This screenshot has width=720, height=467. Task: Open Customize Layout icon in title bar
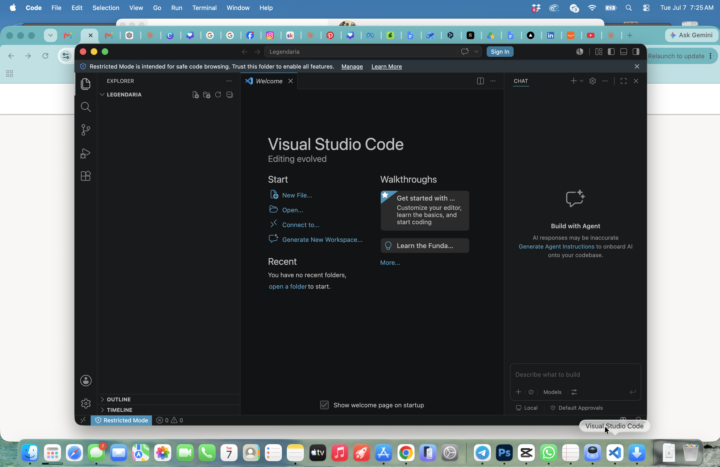tap(599, 51)
